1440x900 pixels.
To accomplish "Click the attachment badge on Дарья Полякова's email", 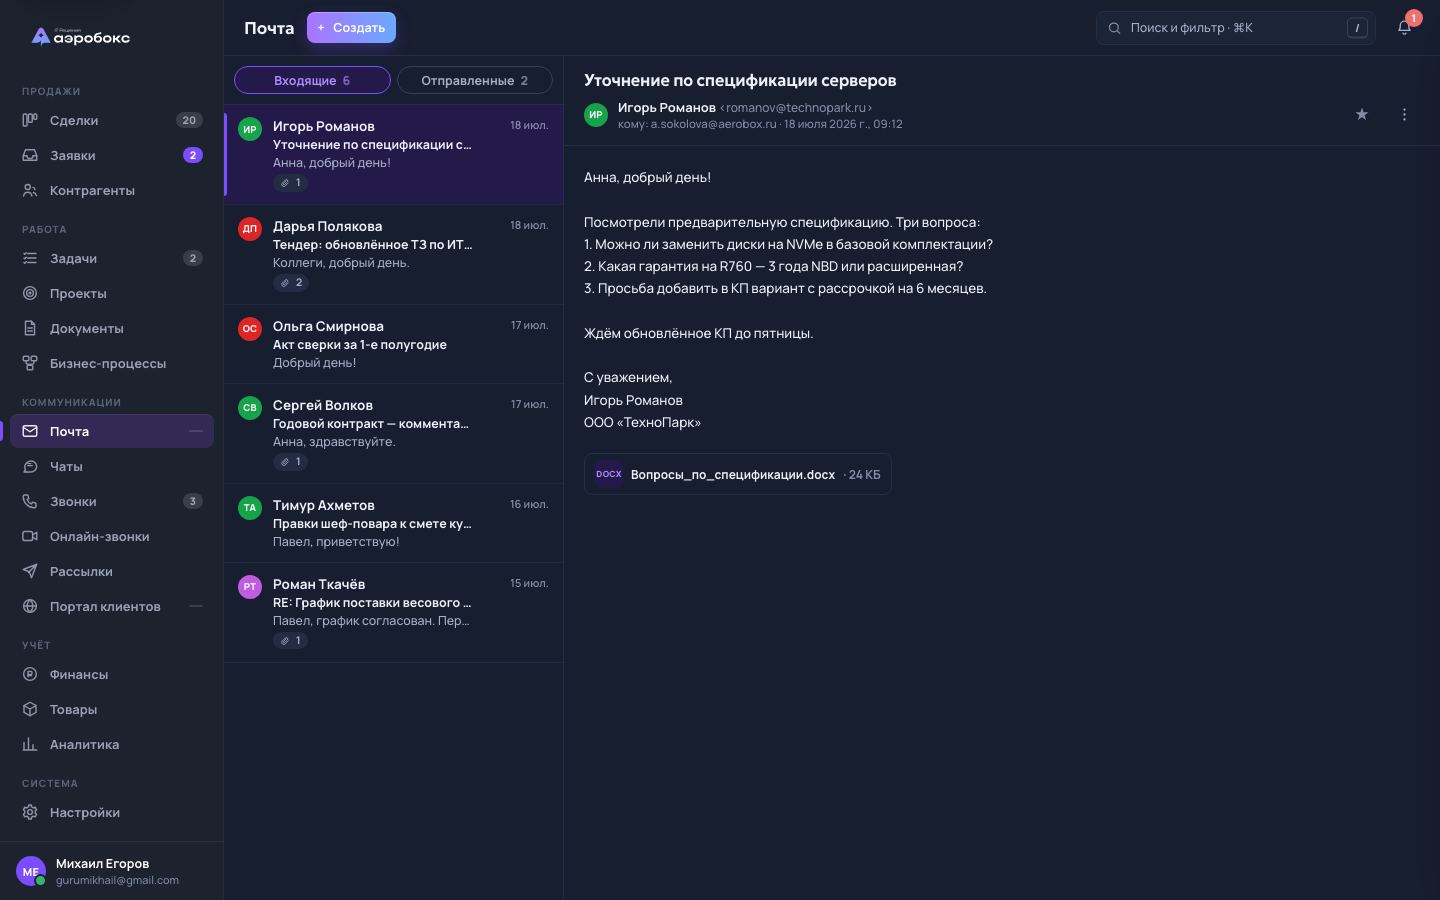I will coord(291,283).
